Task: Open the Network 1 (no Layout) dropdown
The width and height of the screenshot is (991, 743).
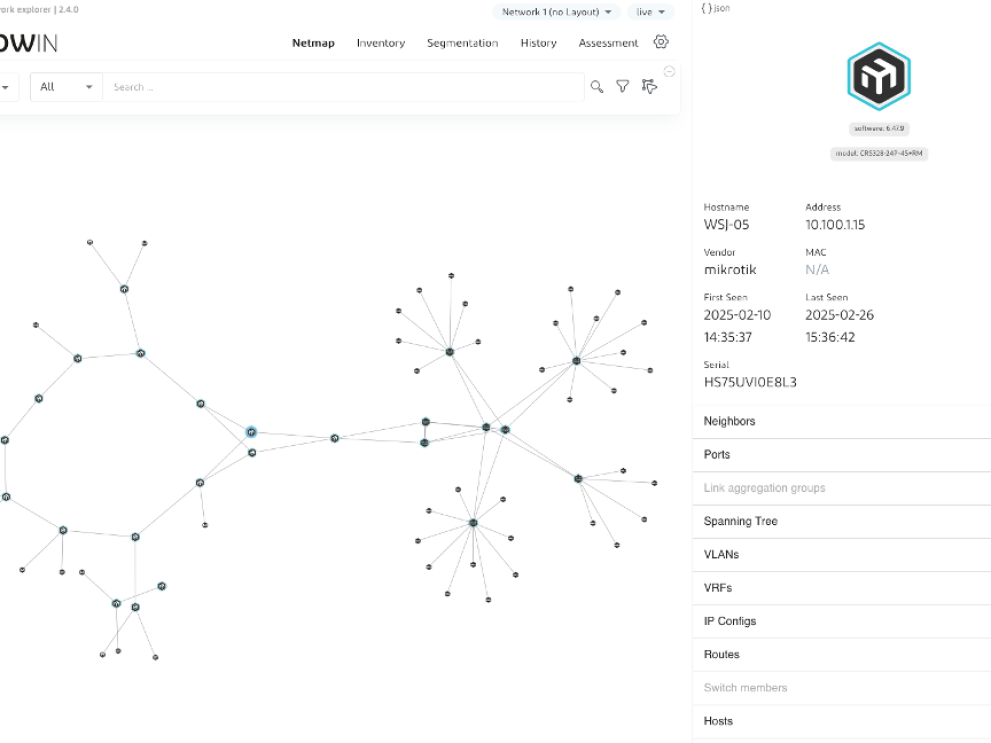Action: click(x=556, y=12)
